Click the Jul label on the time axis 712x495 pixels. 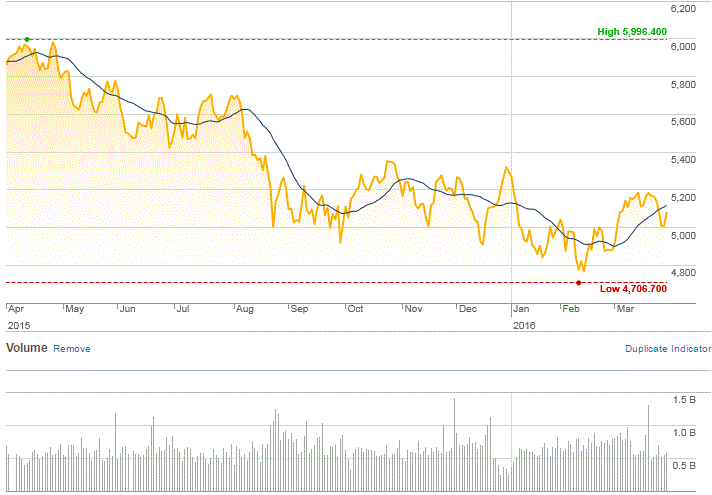coord(183,310)
